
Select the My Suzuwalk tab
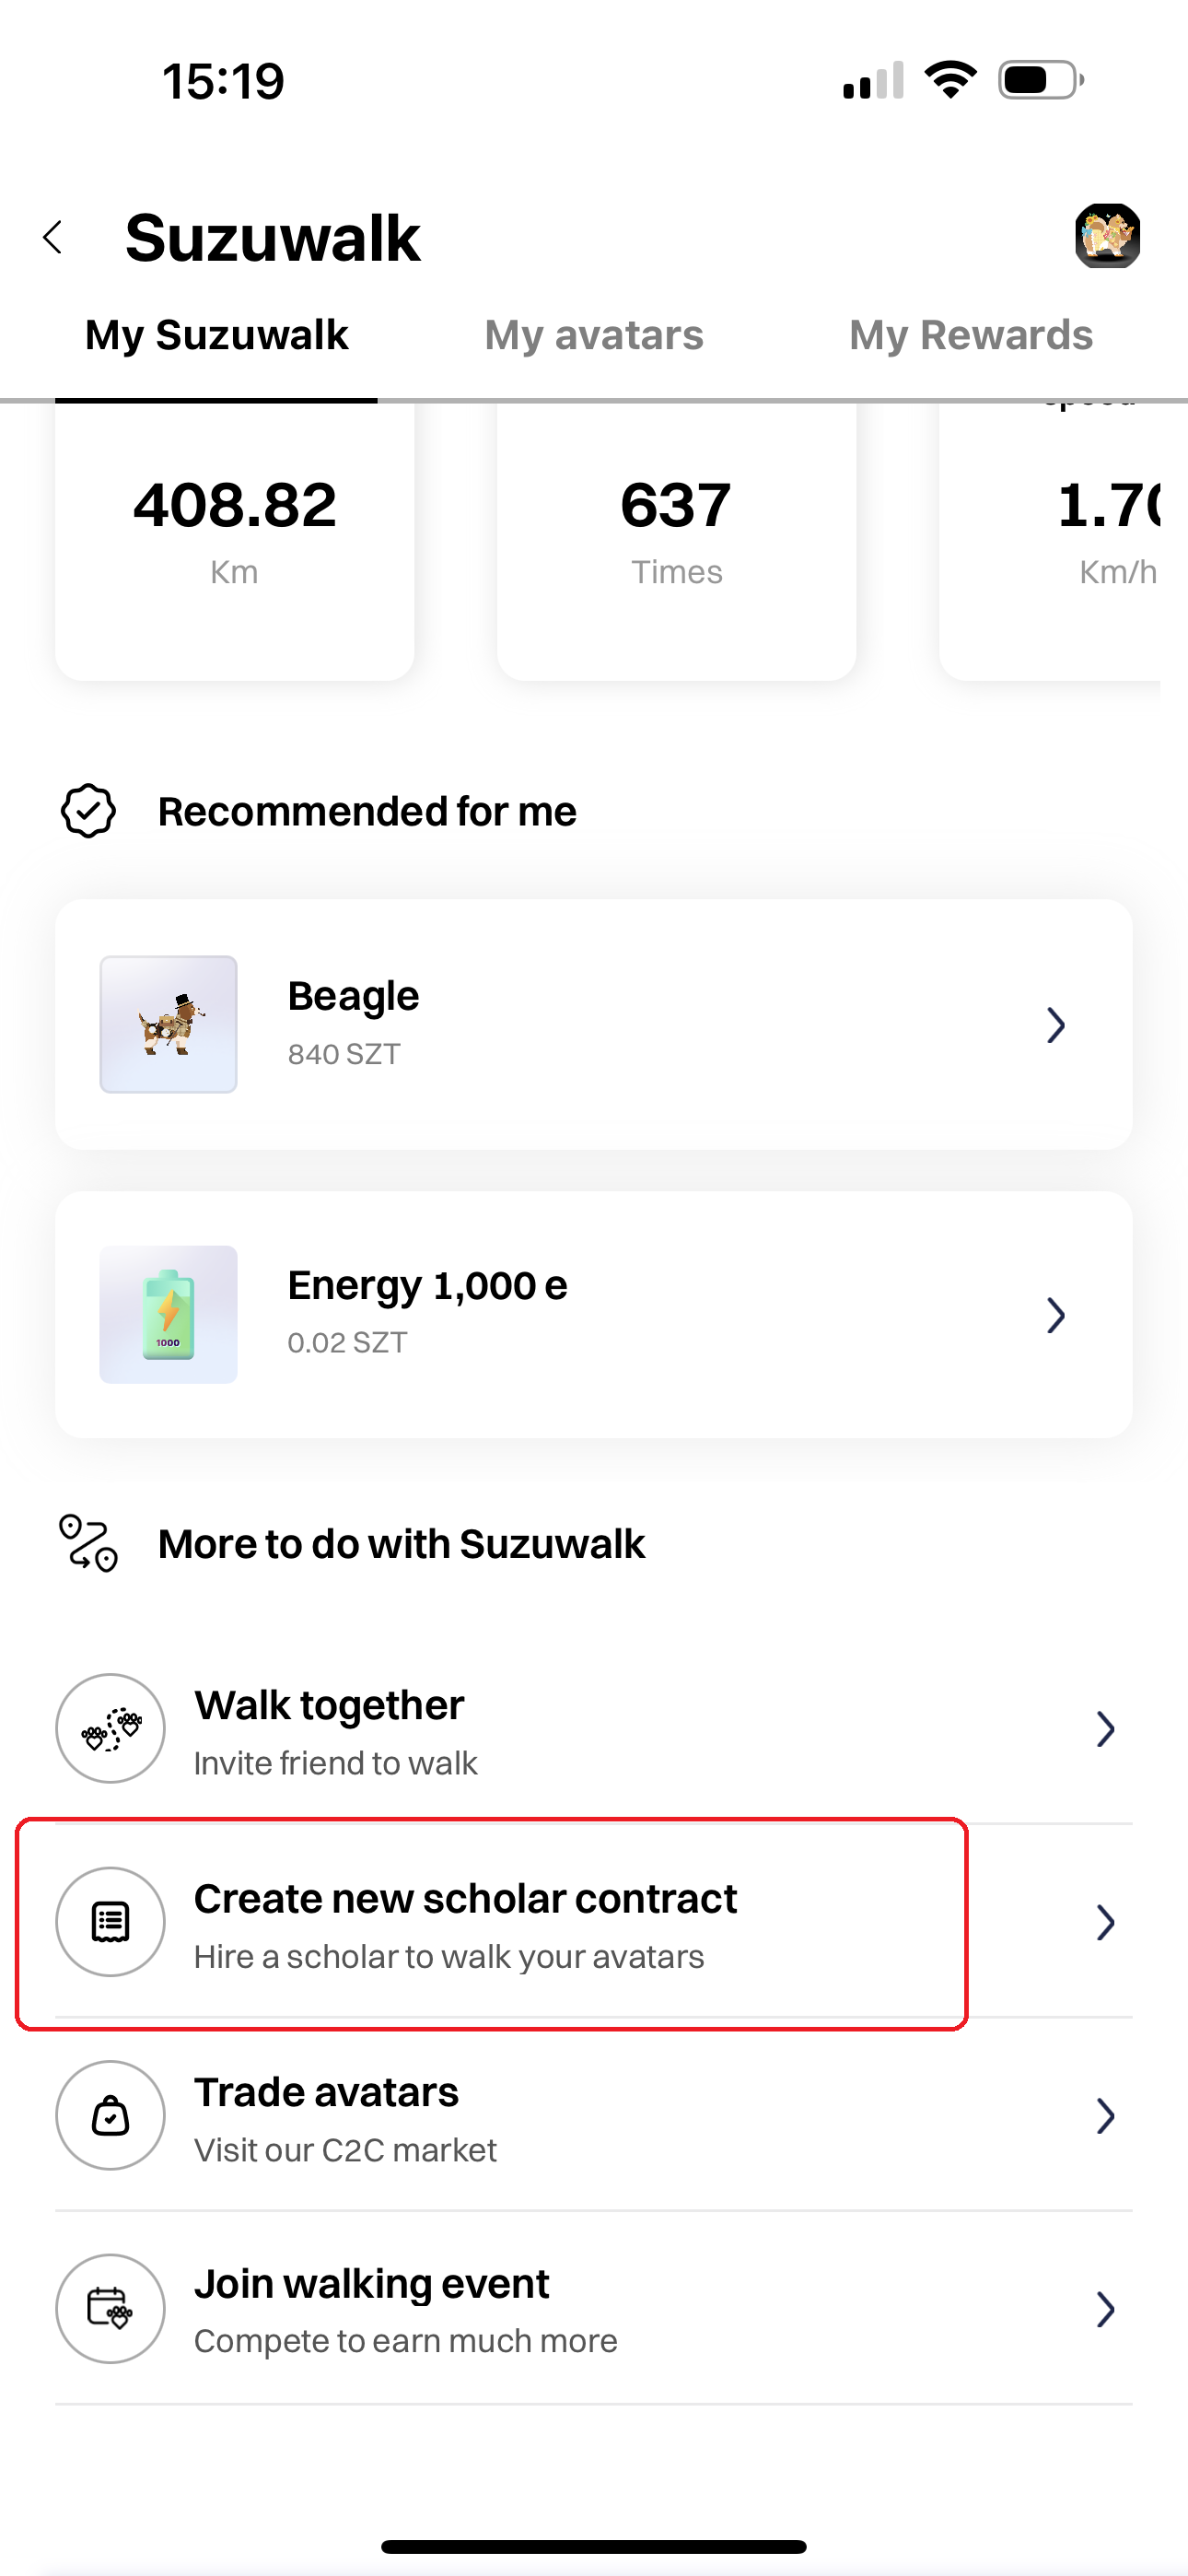pos(216,336)
